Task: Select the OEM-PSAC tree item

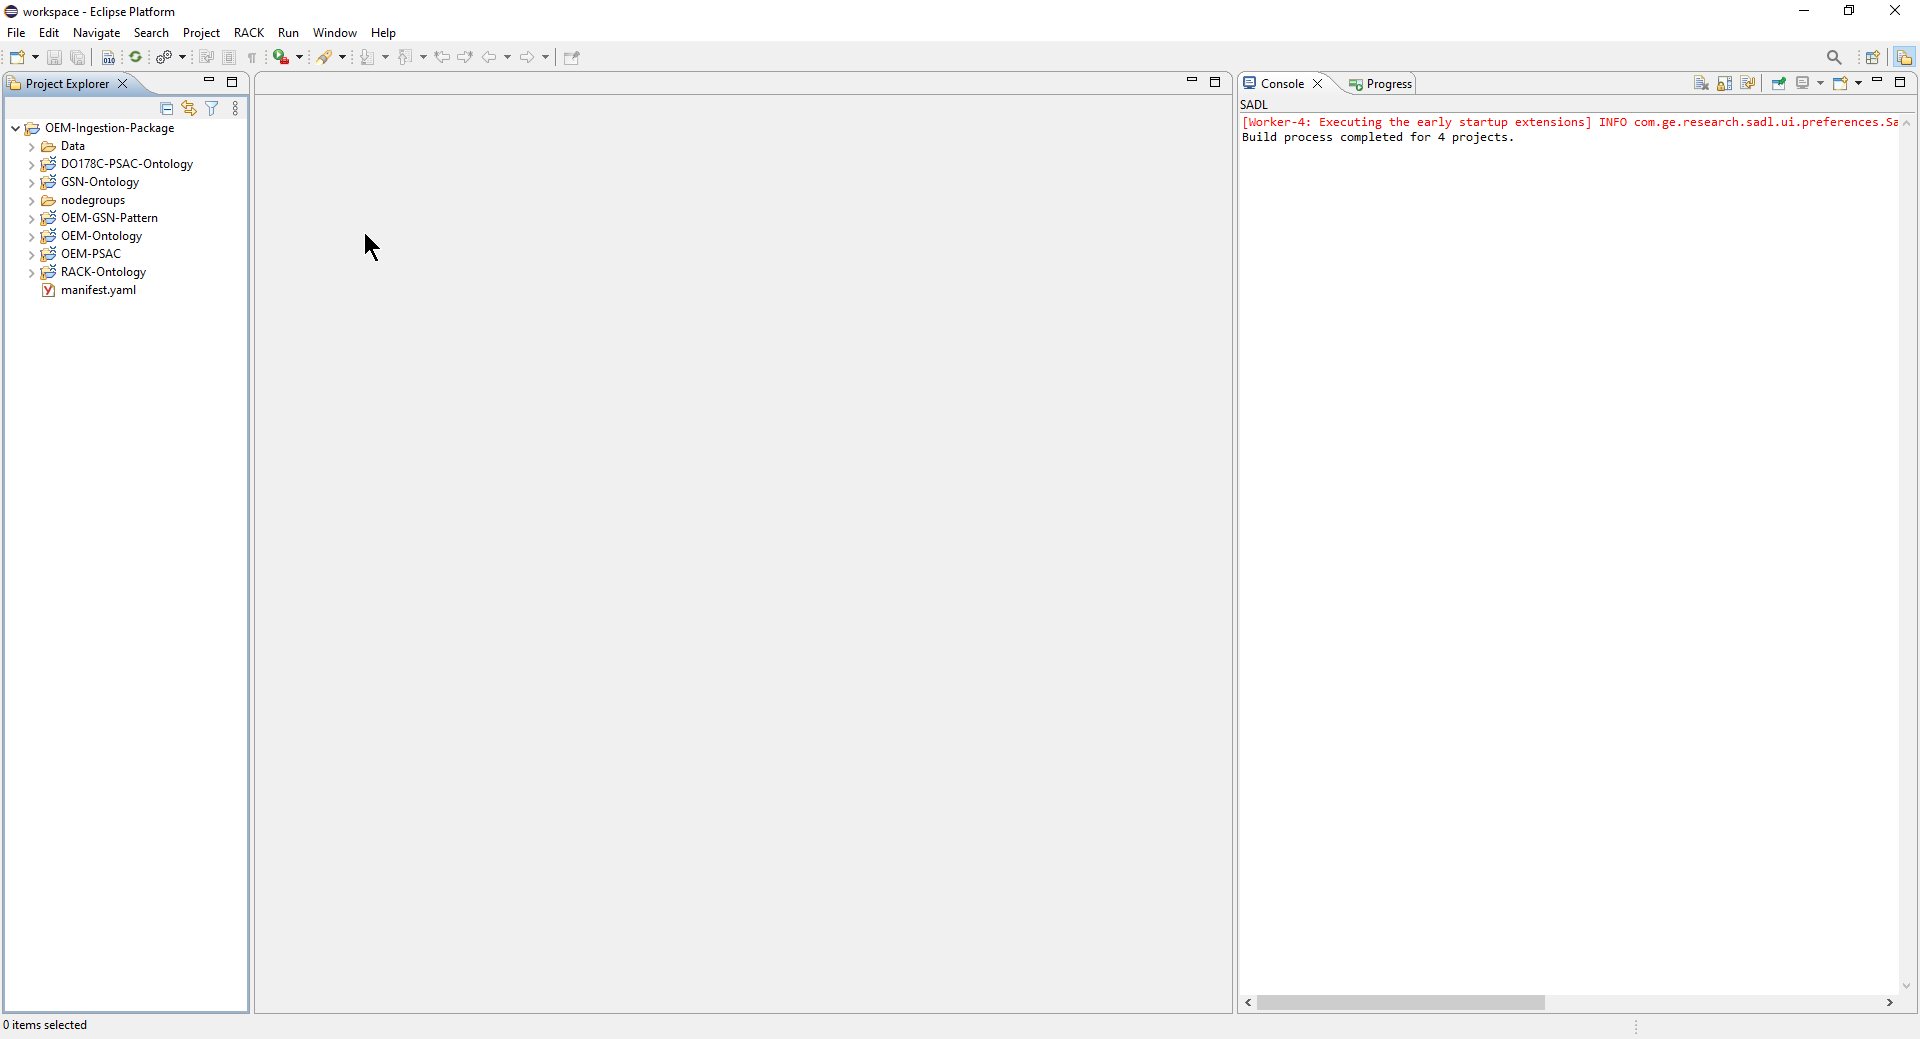Action: [x=90, y=254]
